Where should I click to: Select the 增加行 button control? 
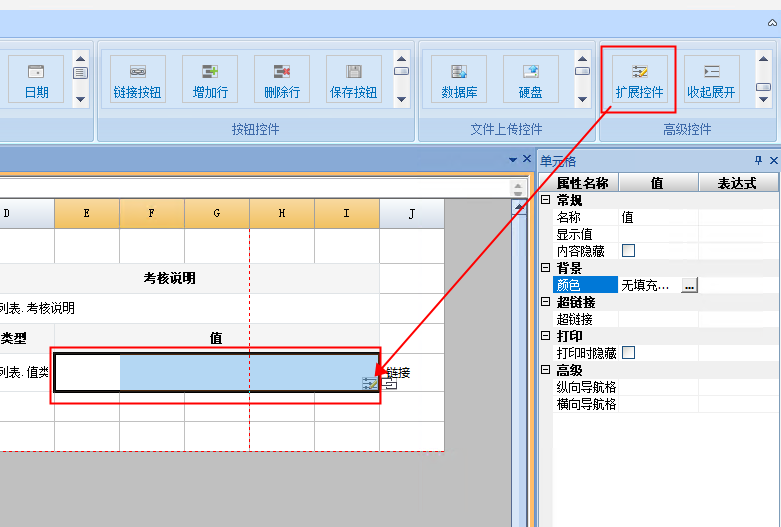coord(210,80)
